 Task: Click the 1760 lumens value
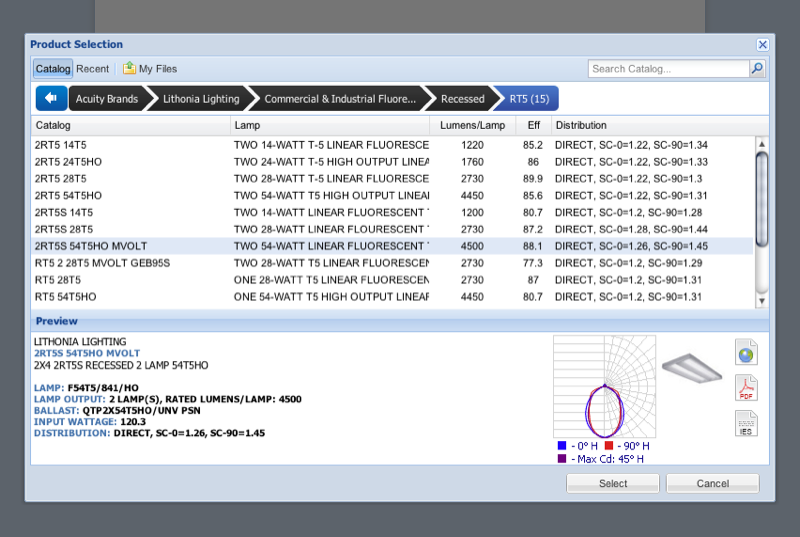coord(472,162)
